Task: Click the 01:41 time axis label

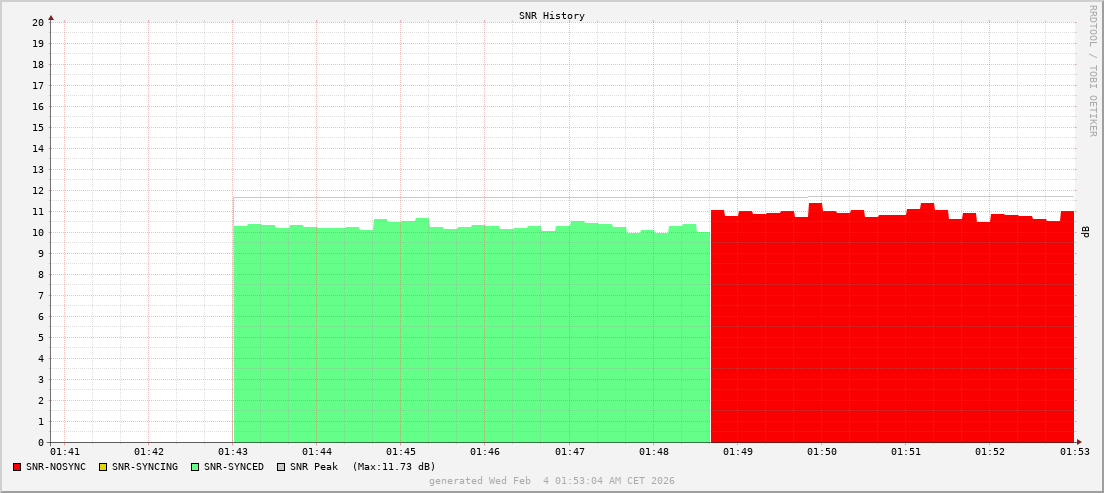Action: click(64, 453)
